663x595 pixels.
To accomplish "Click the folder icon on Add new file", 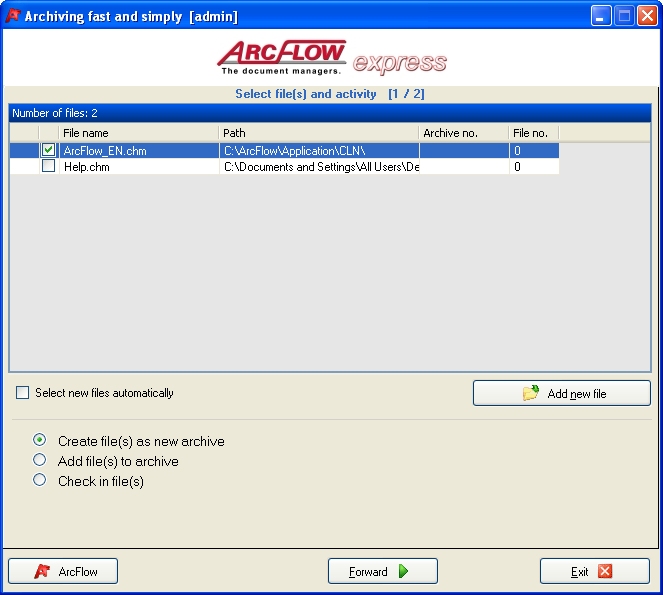I will [x=531, y=393].
